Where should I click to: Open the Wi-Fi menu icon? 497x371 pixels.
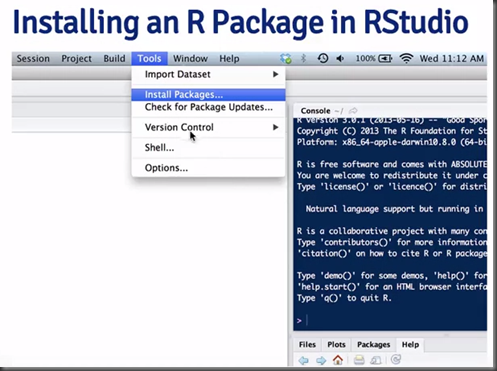[406, 59]
